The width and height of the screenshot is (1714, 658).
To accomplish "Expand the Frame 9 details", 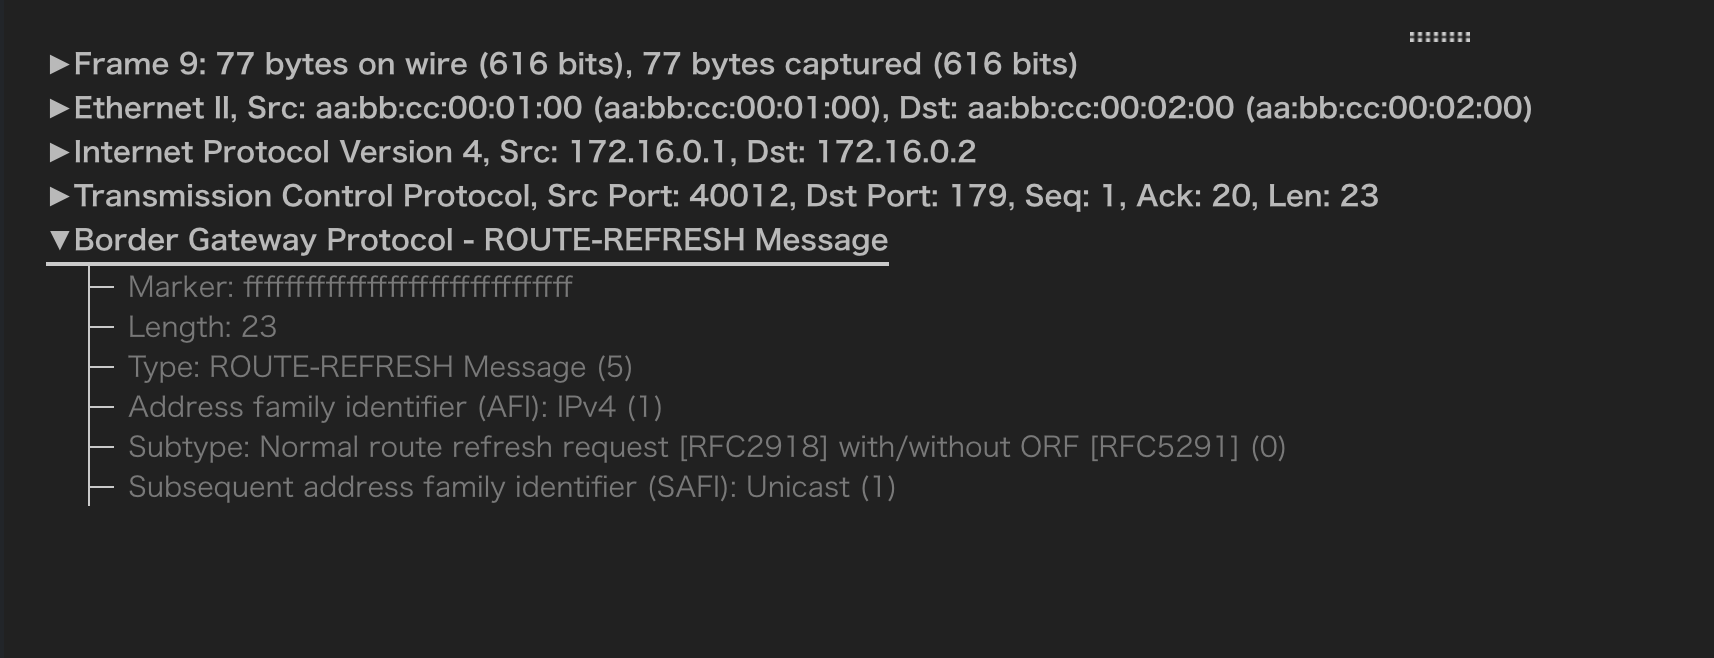I will [x=60, y=64].
